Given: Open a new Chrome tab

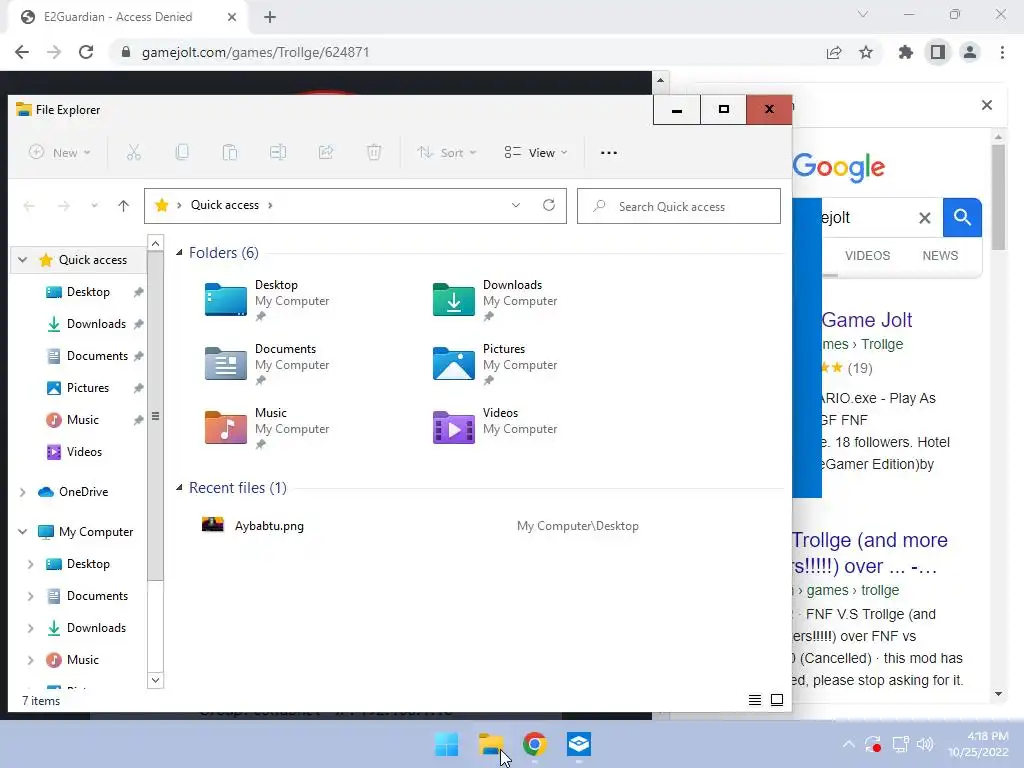Looking at the screenshot, I should (x=270, y=17).
